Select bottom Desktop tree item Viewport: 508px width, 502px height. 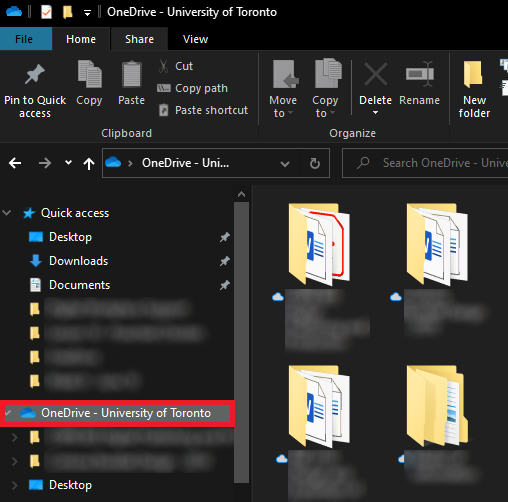coord(70,485)
